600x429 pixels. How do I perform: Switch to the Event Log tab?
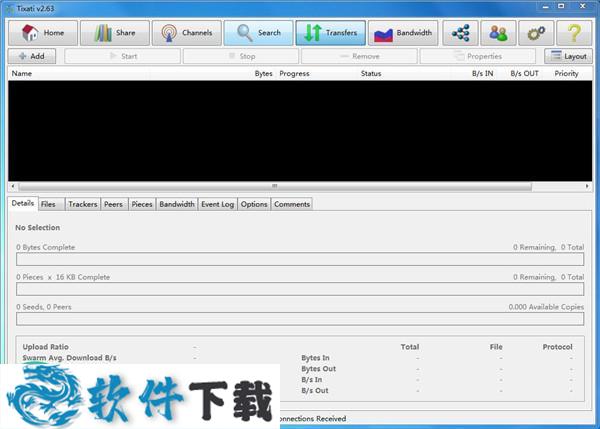tap(217, 204)
